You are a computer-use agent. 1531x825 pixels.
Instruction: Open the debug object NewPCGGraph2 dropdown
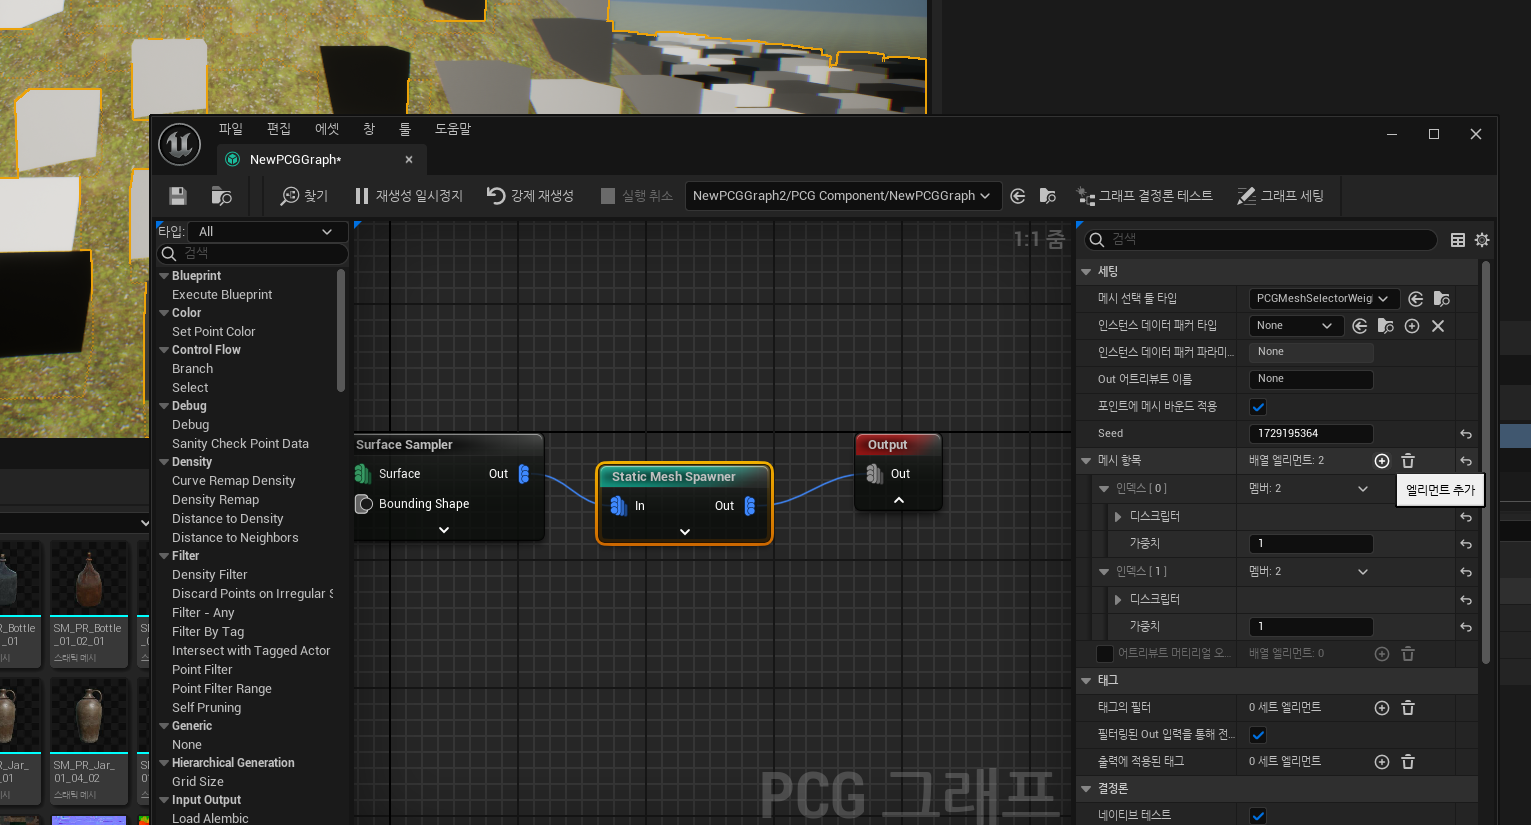842,196
